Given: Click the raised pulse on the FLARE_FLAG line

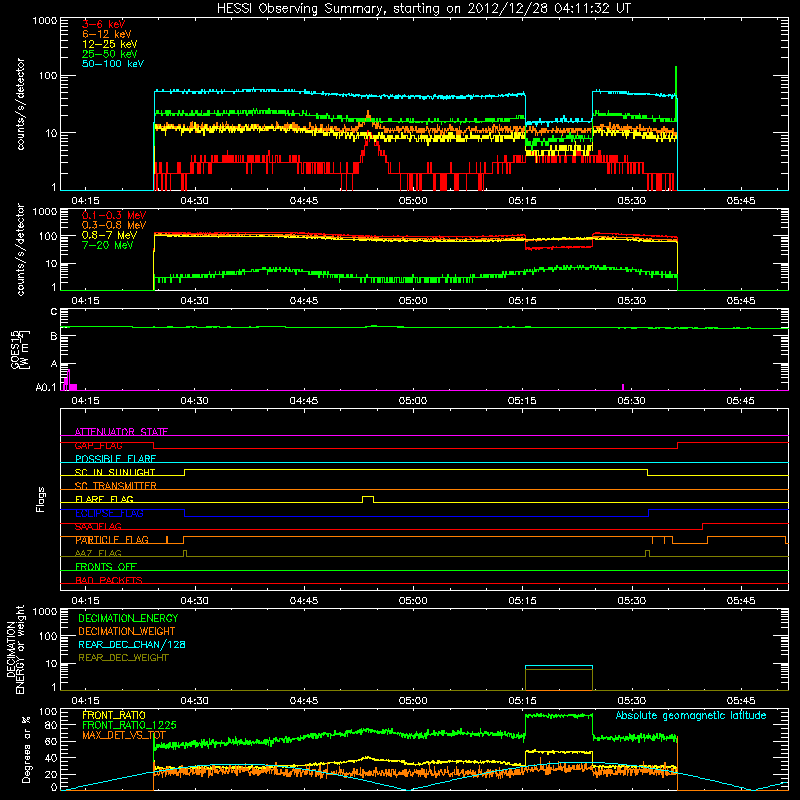Looking at the screenshot, I should coord(368,498).
